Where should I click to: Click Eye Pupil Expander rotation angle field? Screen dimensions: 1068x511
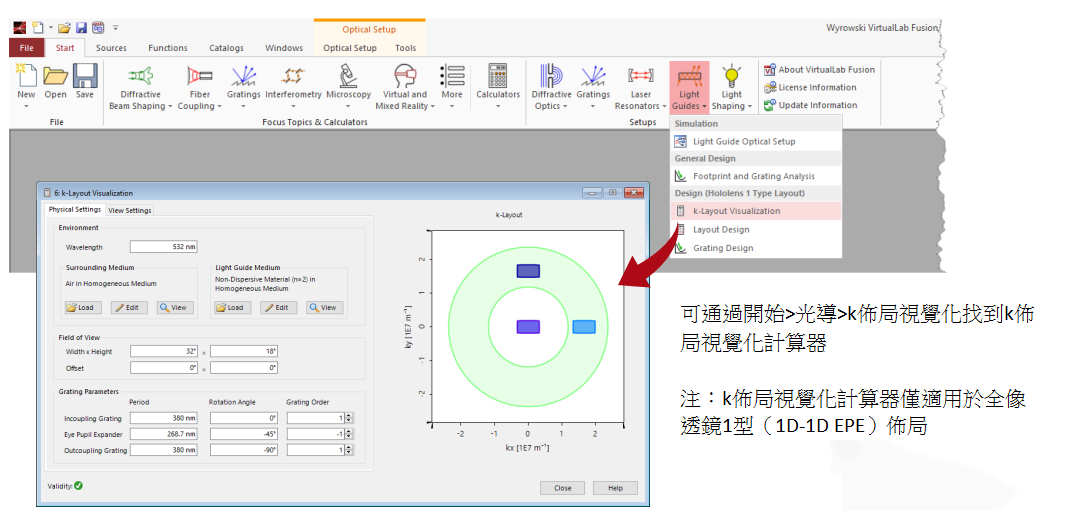pos(244,434)
